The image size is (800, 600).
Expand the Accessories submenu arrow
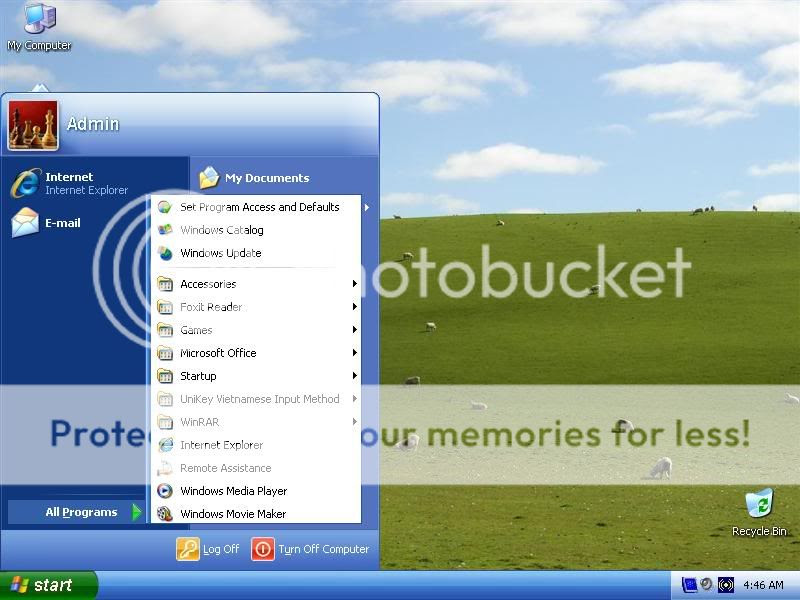355,284
